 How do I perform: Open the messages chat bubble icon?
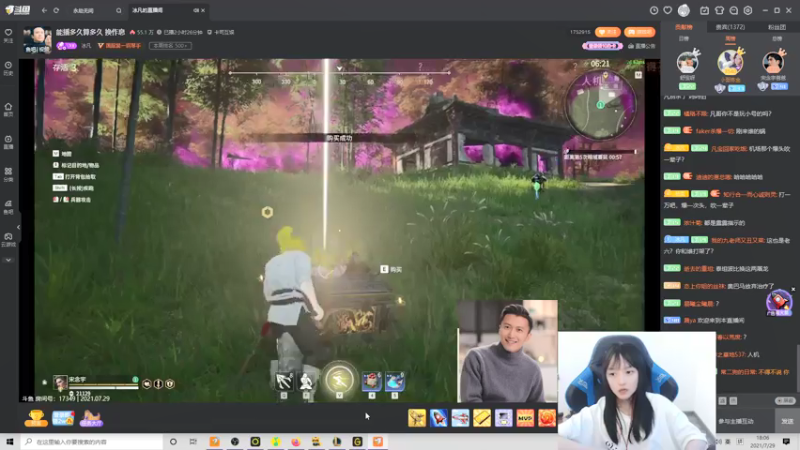pos(733,10)
